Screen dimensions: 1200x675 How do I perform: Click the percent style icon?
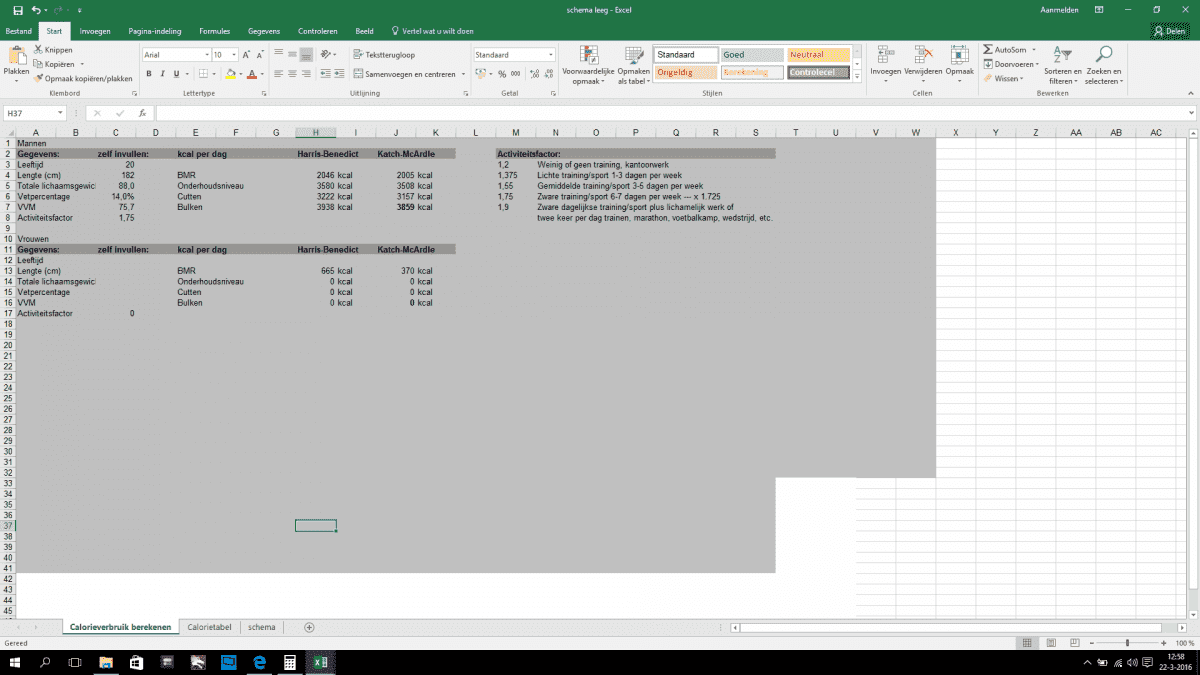[502, 74]
